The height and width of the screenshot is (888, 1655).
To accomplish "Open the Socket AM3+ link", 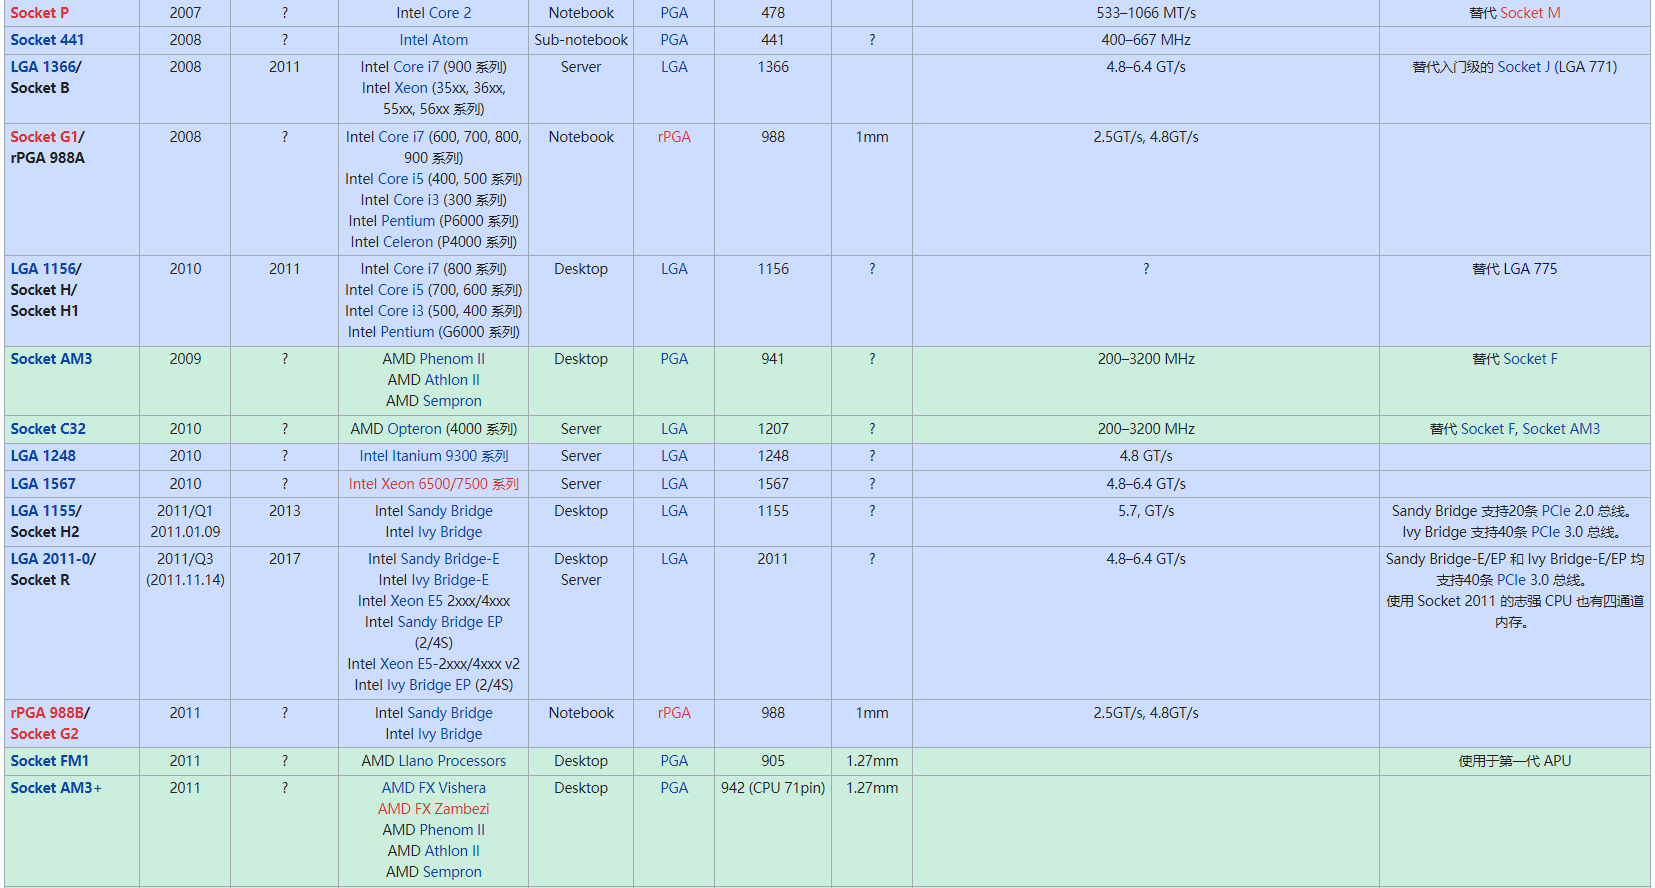I will 56,788.
